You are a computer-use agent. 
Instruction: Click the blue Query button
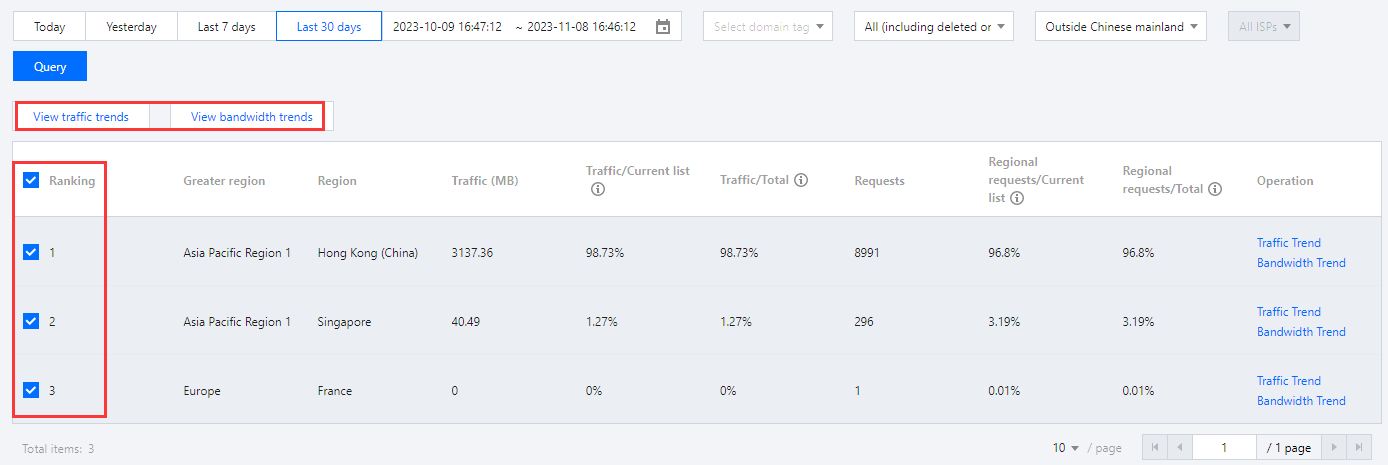click(x=50, y=67)
